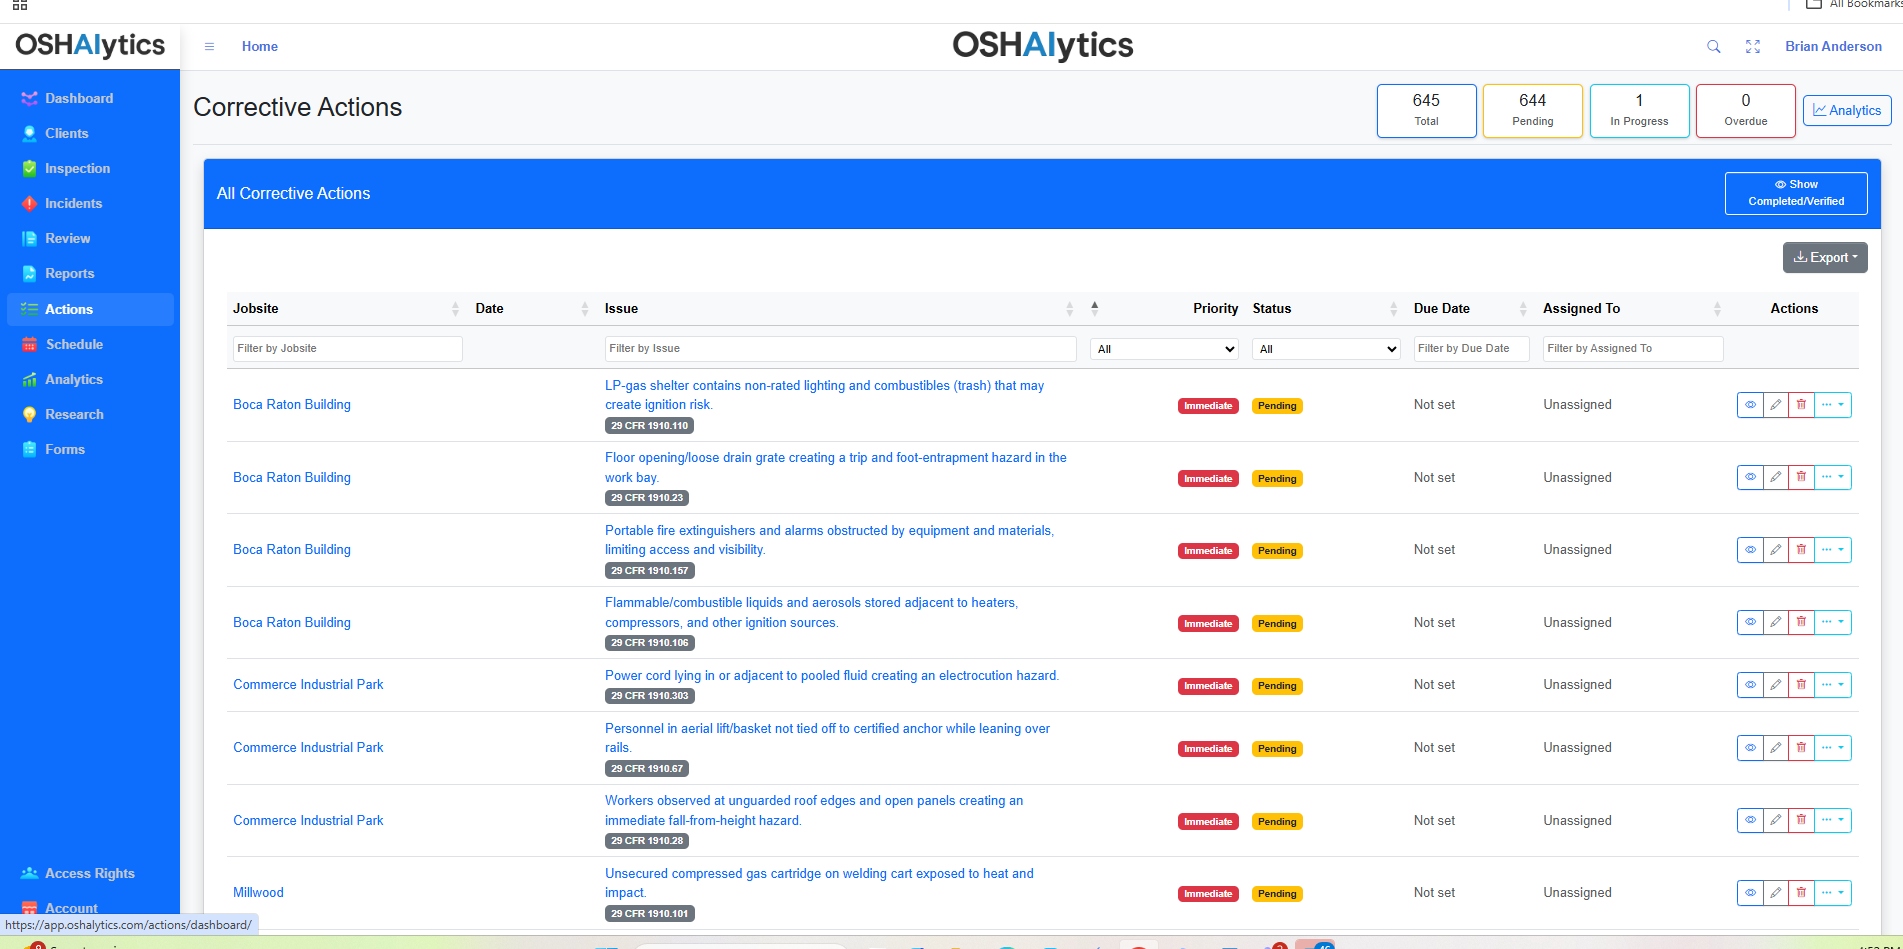This screenshot has width=1903, height=949.
Task: Open the 0 Overdue stats card
Action: click(1745, 110)
